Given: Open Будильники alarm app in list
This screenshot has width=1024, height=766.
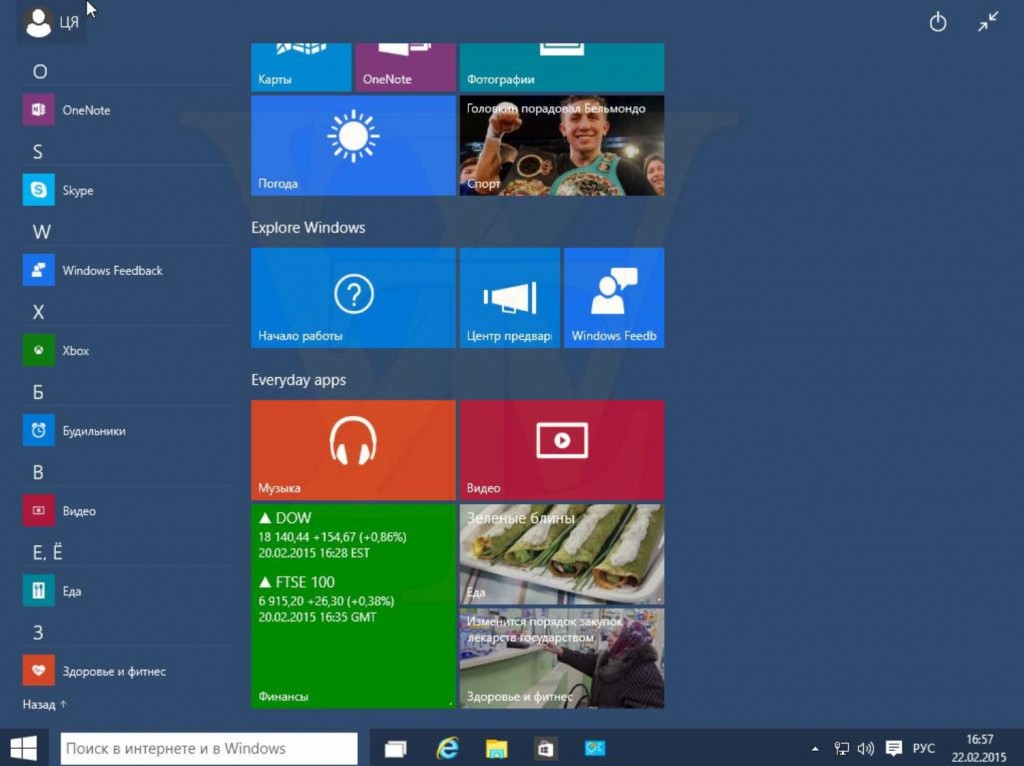Looking at the screenshot, I should pos(127,431).
